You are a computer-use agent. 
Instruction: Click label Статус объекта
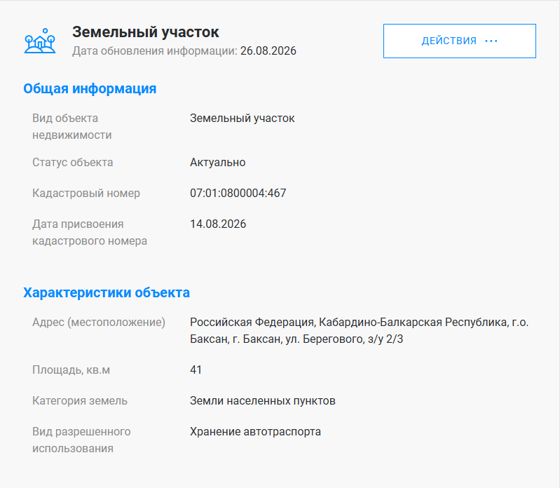[72, 162]
